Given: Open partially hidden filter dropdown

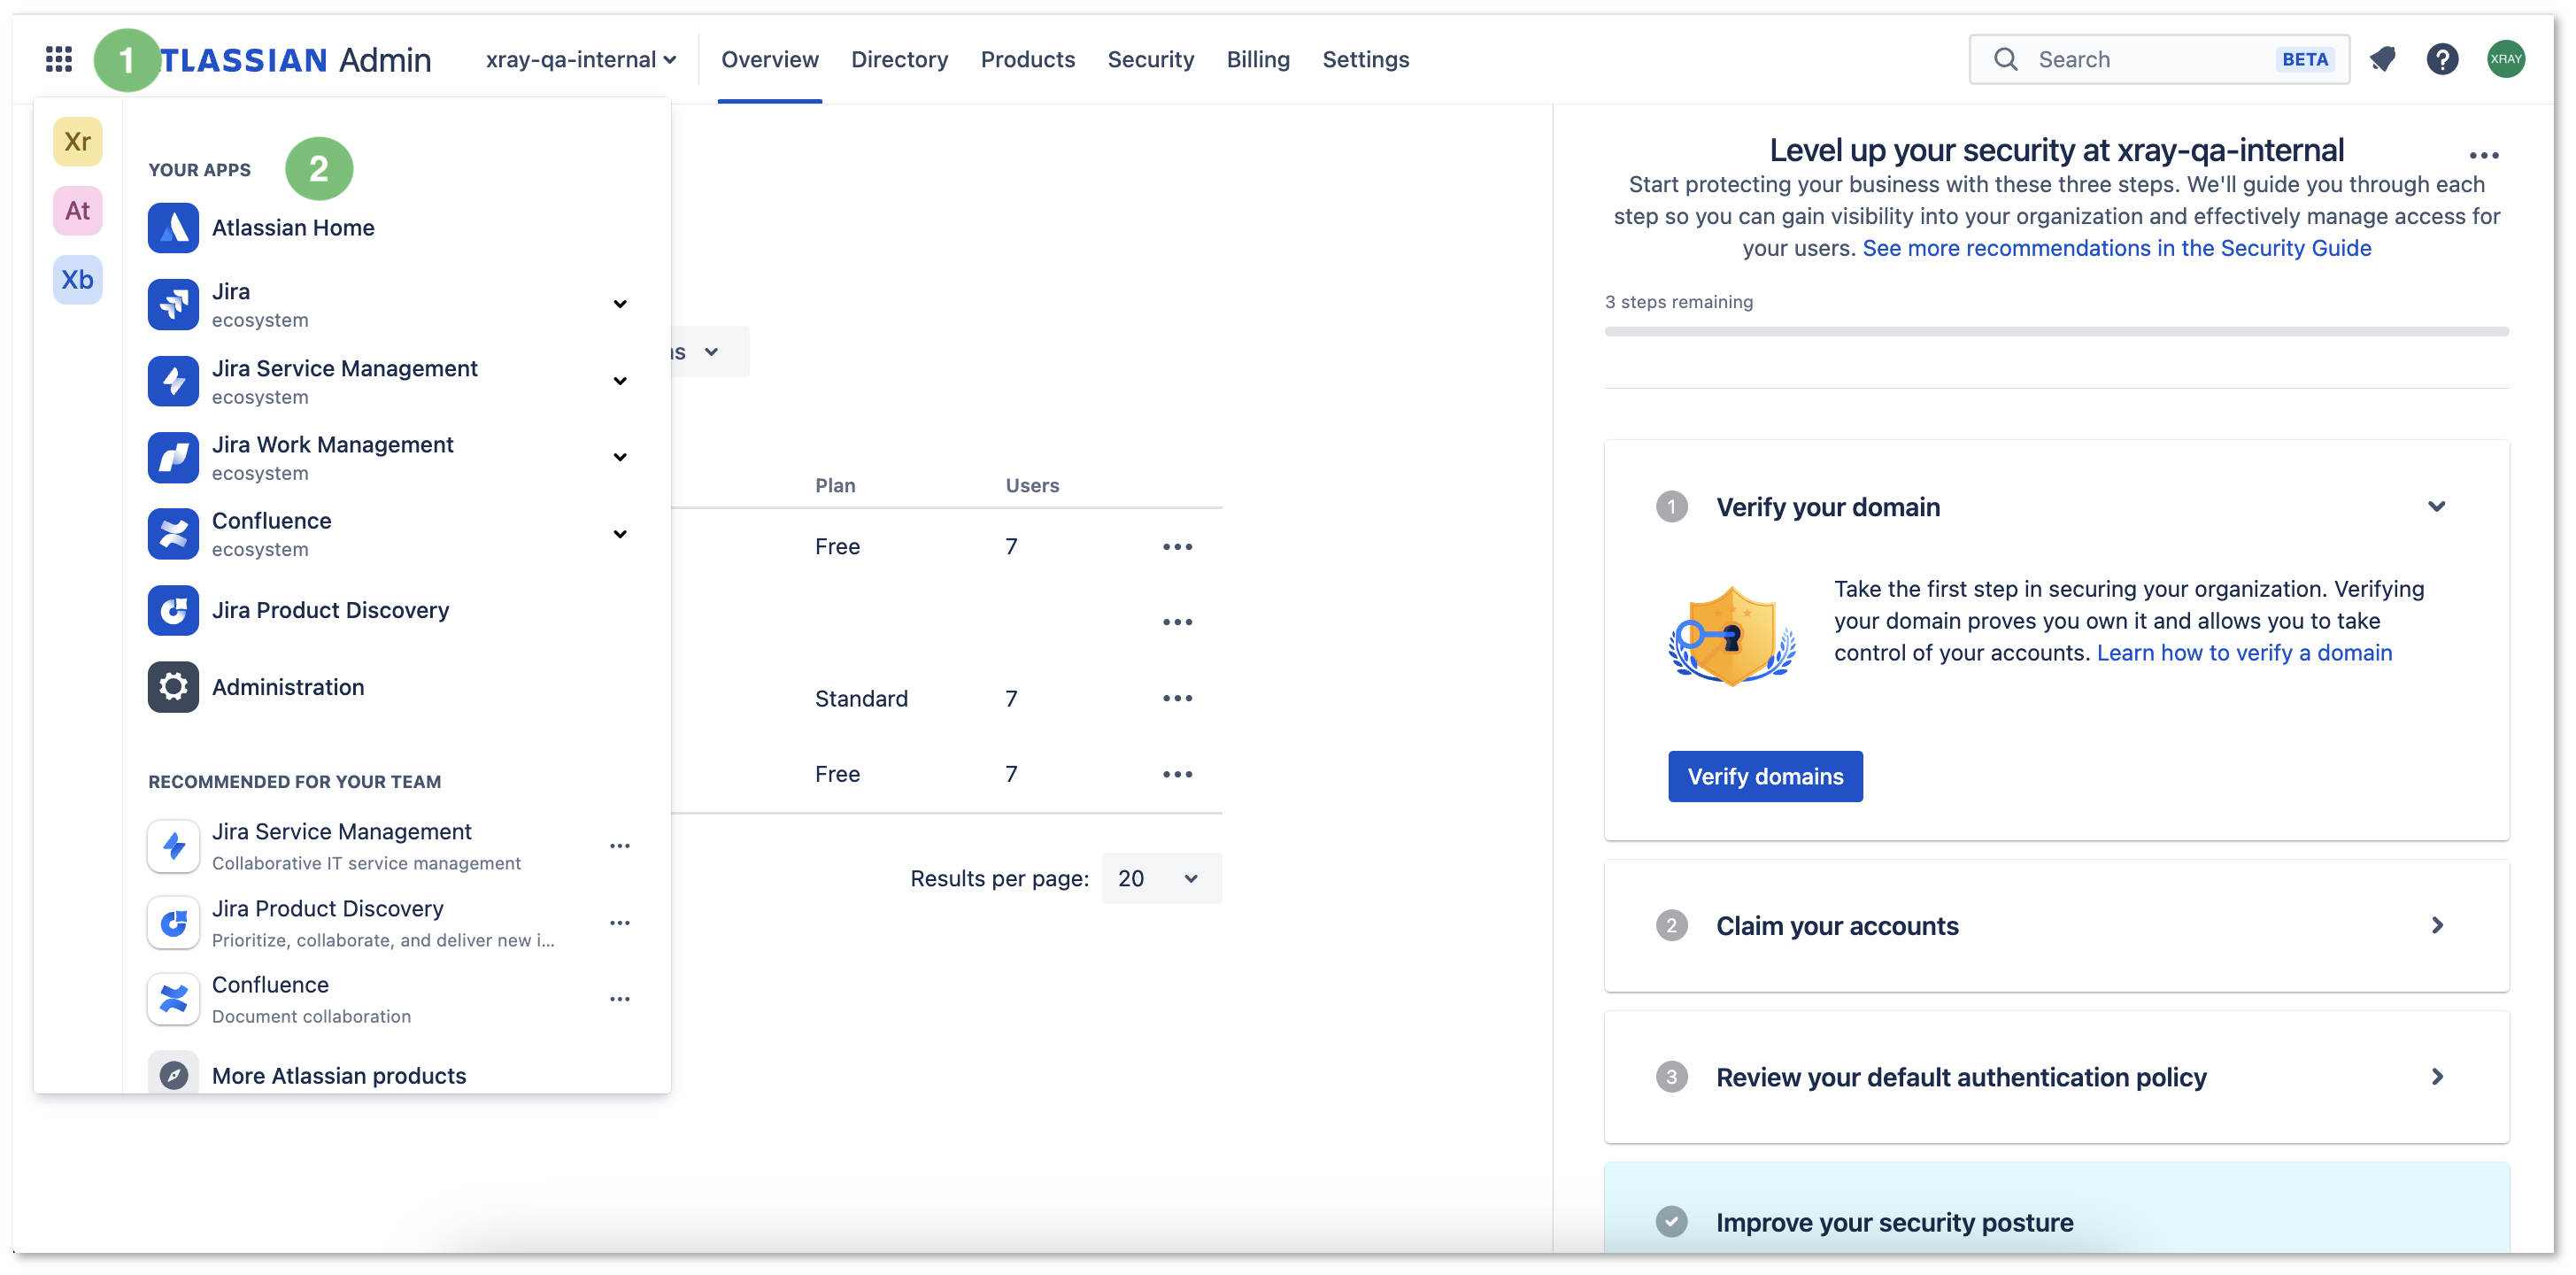Looking at the screenshot, I should click(710, 352).
